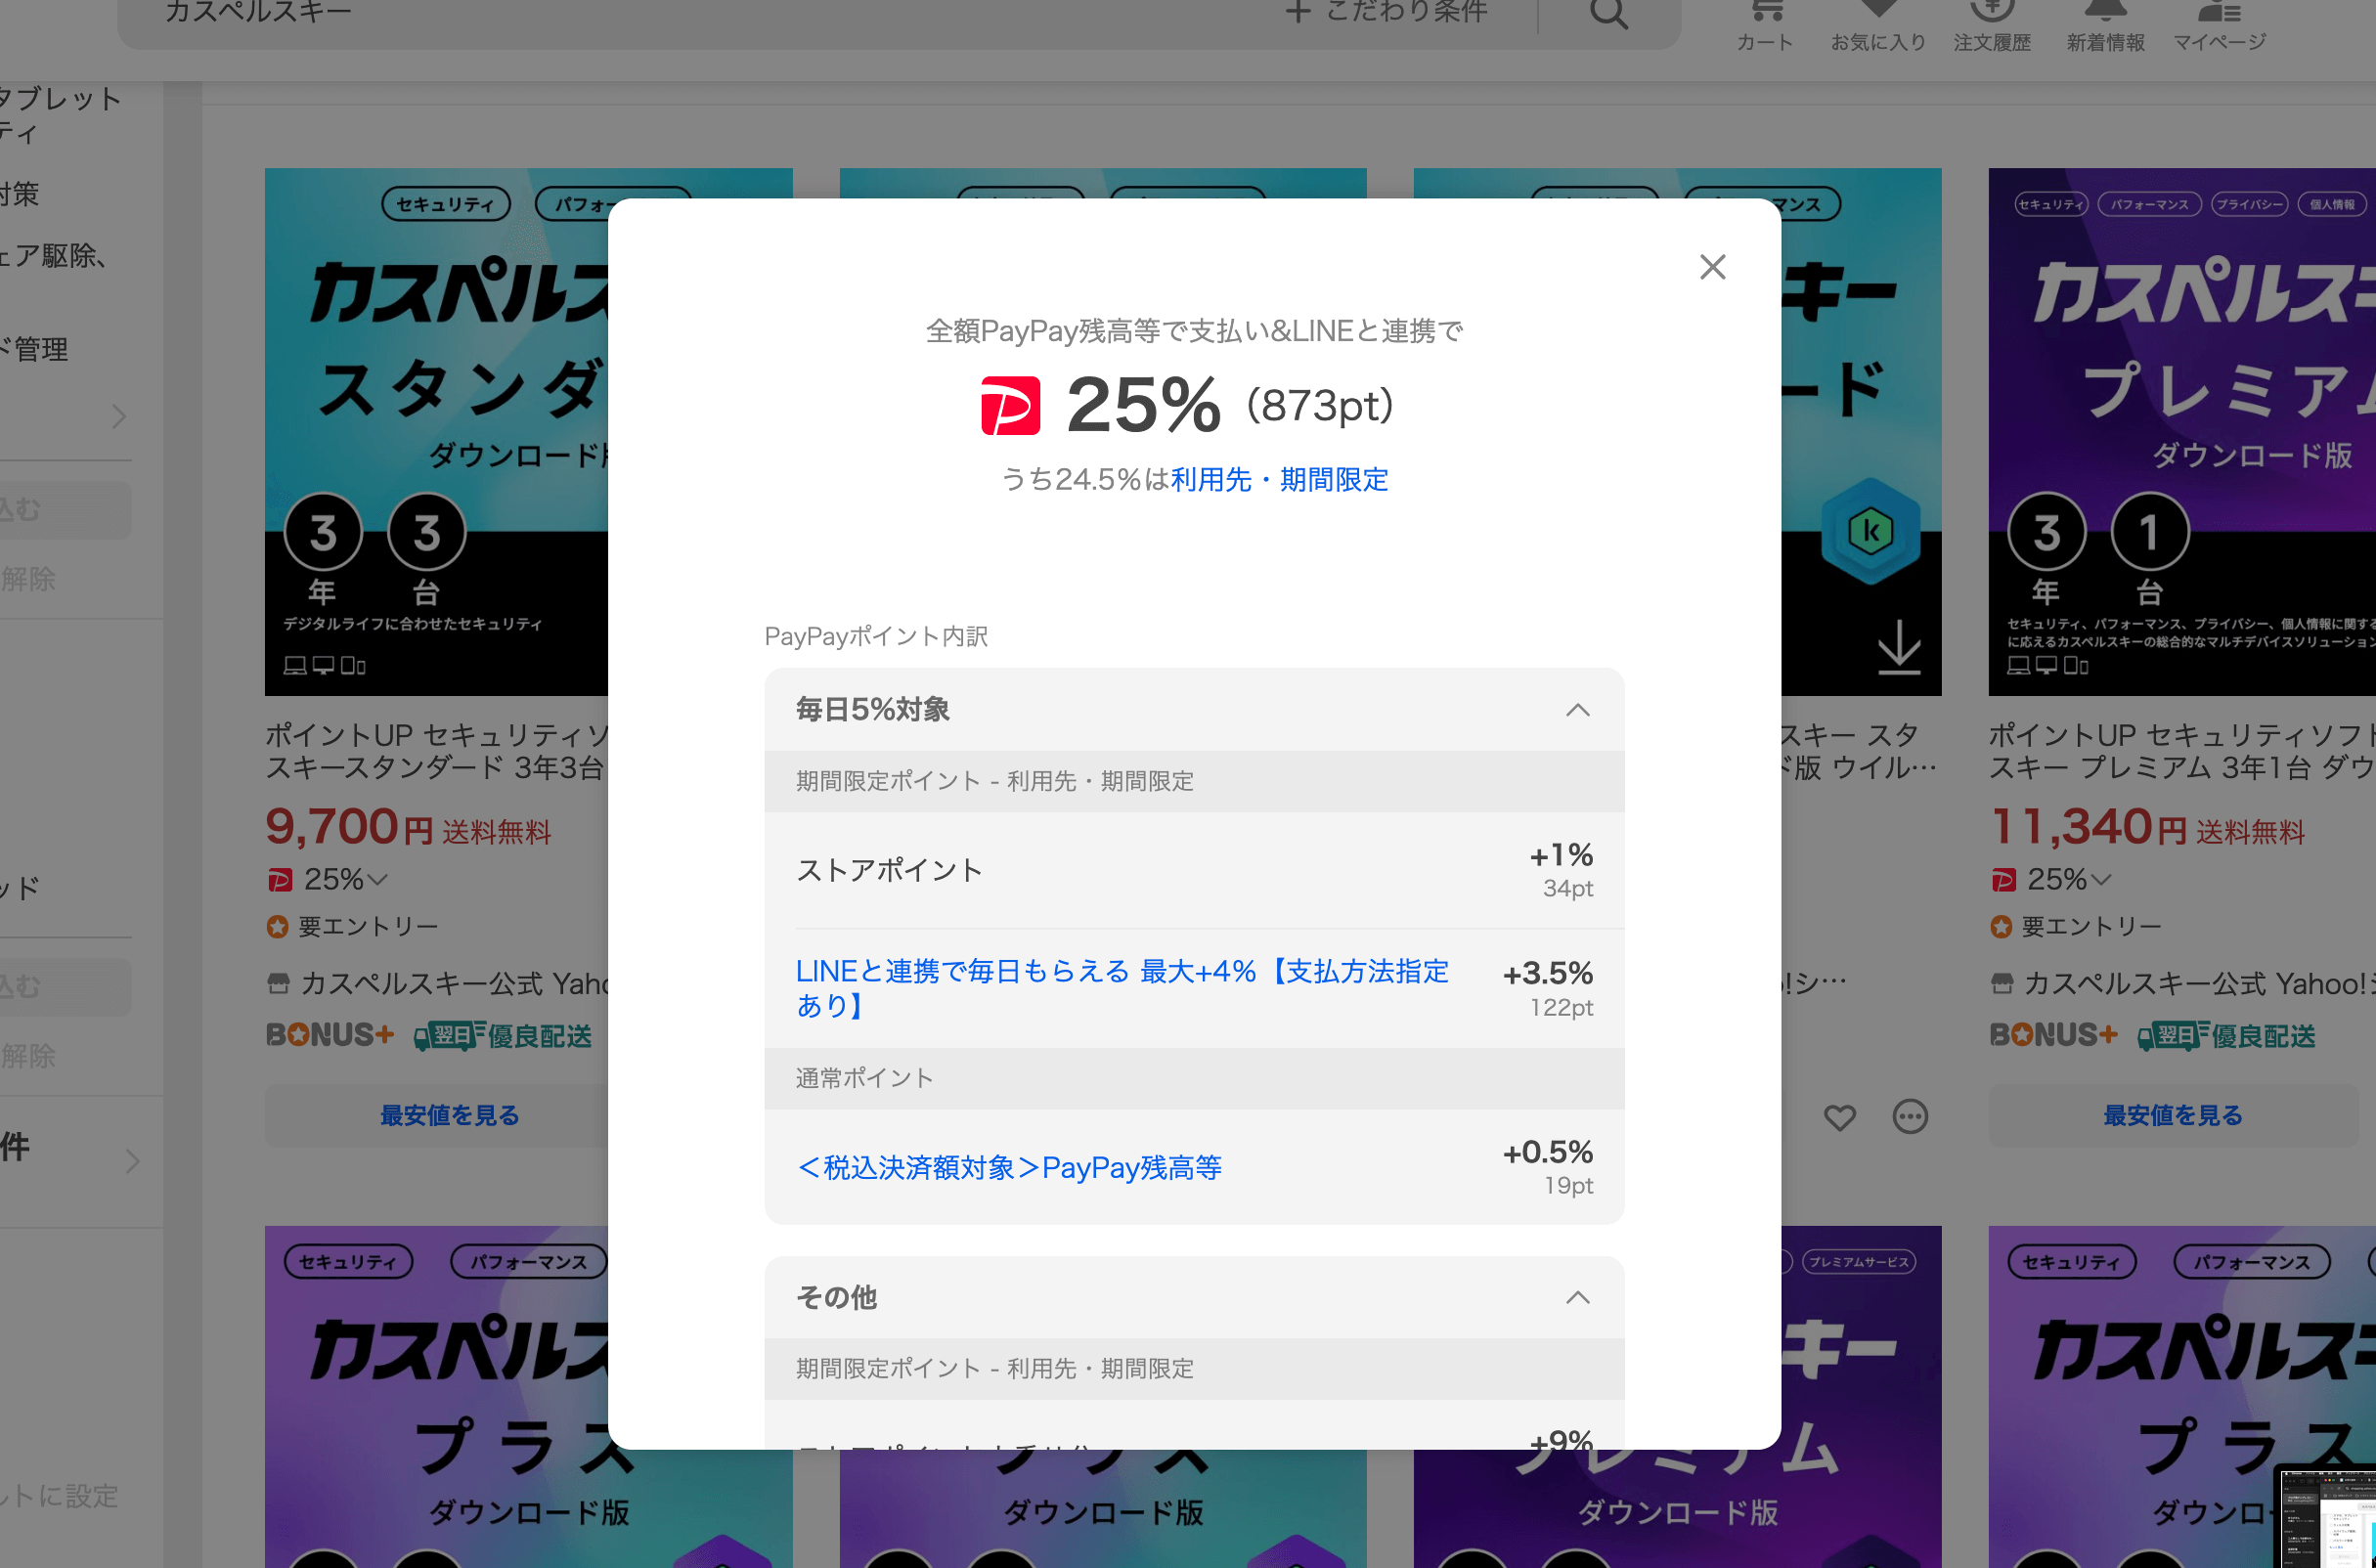Click 最安値を見る under 11,340円 item
Image resolution: width=2376 pixels, height=1568 pixels.
[2172, 1115]
